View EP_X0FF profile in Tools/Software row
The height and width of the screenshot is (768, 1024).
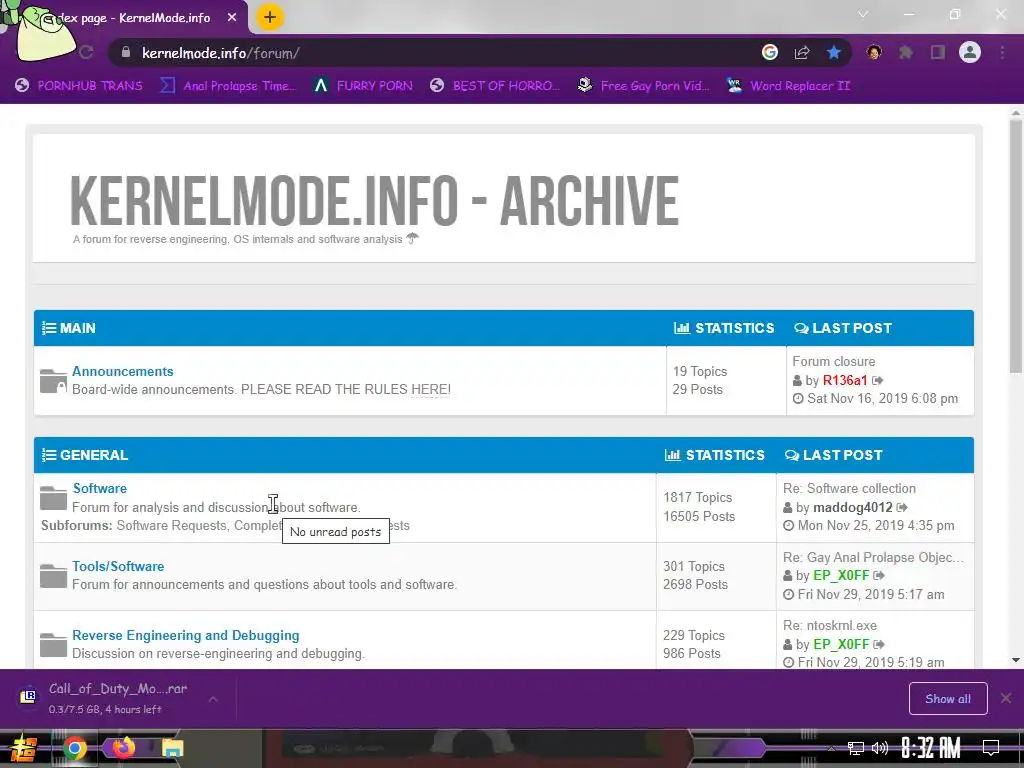pos(841,575)
